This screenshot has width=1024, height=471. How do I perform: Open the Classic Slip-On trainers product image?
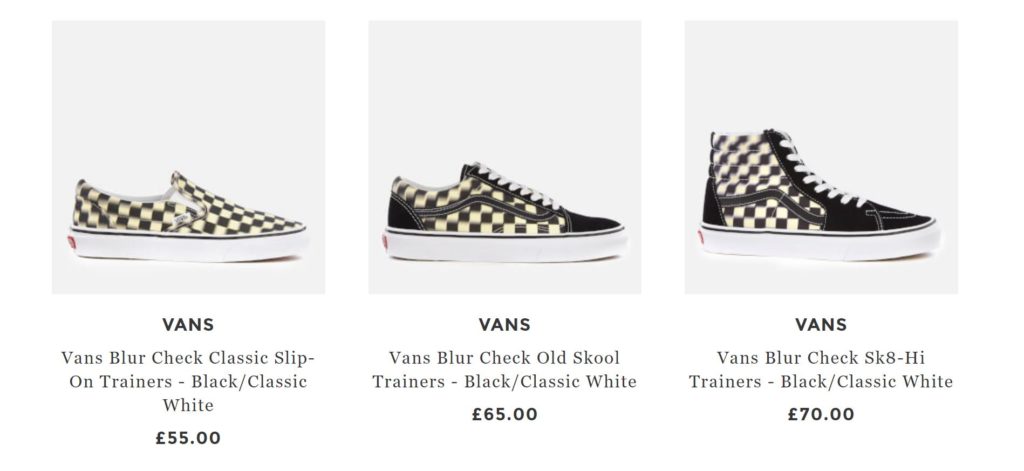188,157
